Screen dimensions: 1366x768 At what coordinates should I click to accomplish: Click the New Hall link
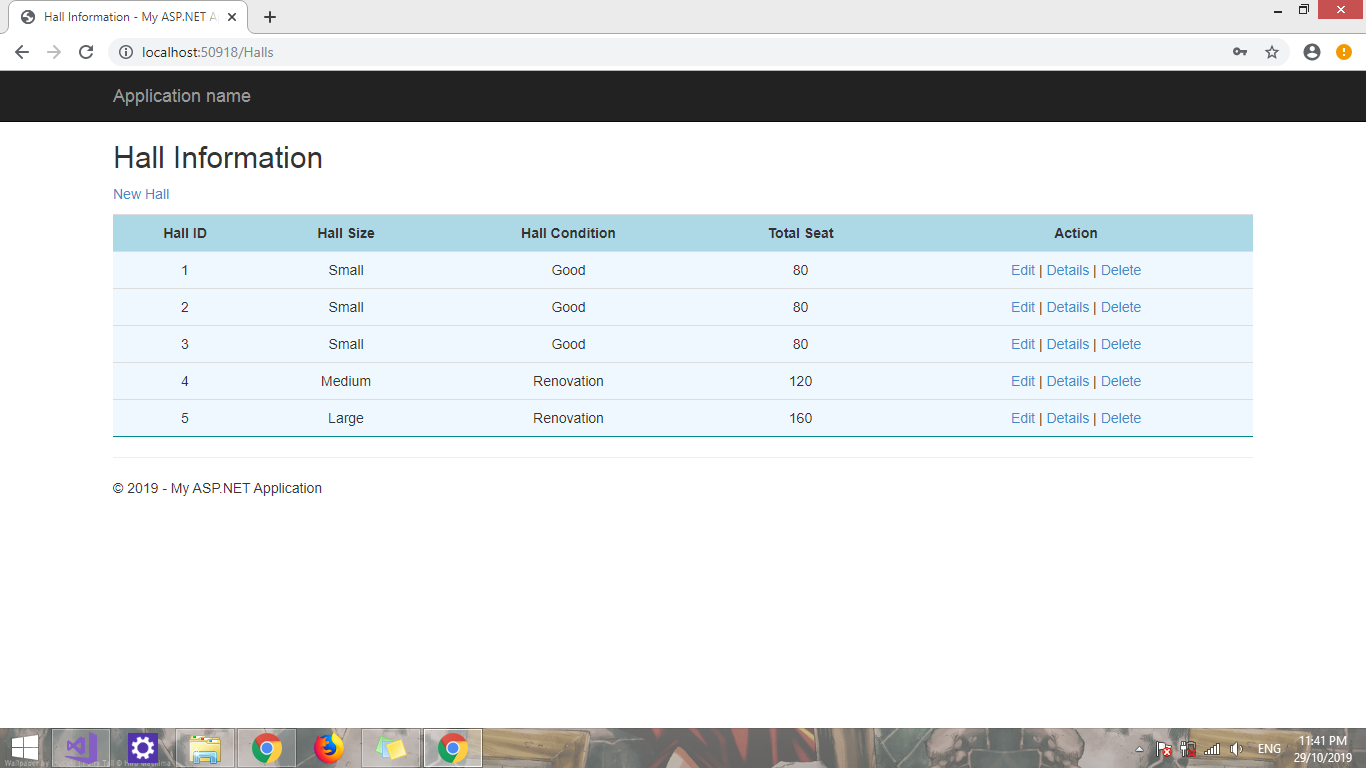coord(140,194)
